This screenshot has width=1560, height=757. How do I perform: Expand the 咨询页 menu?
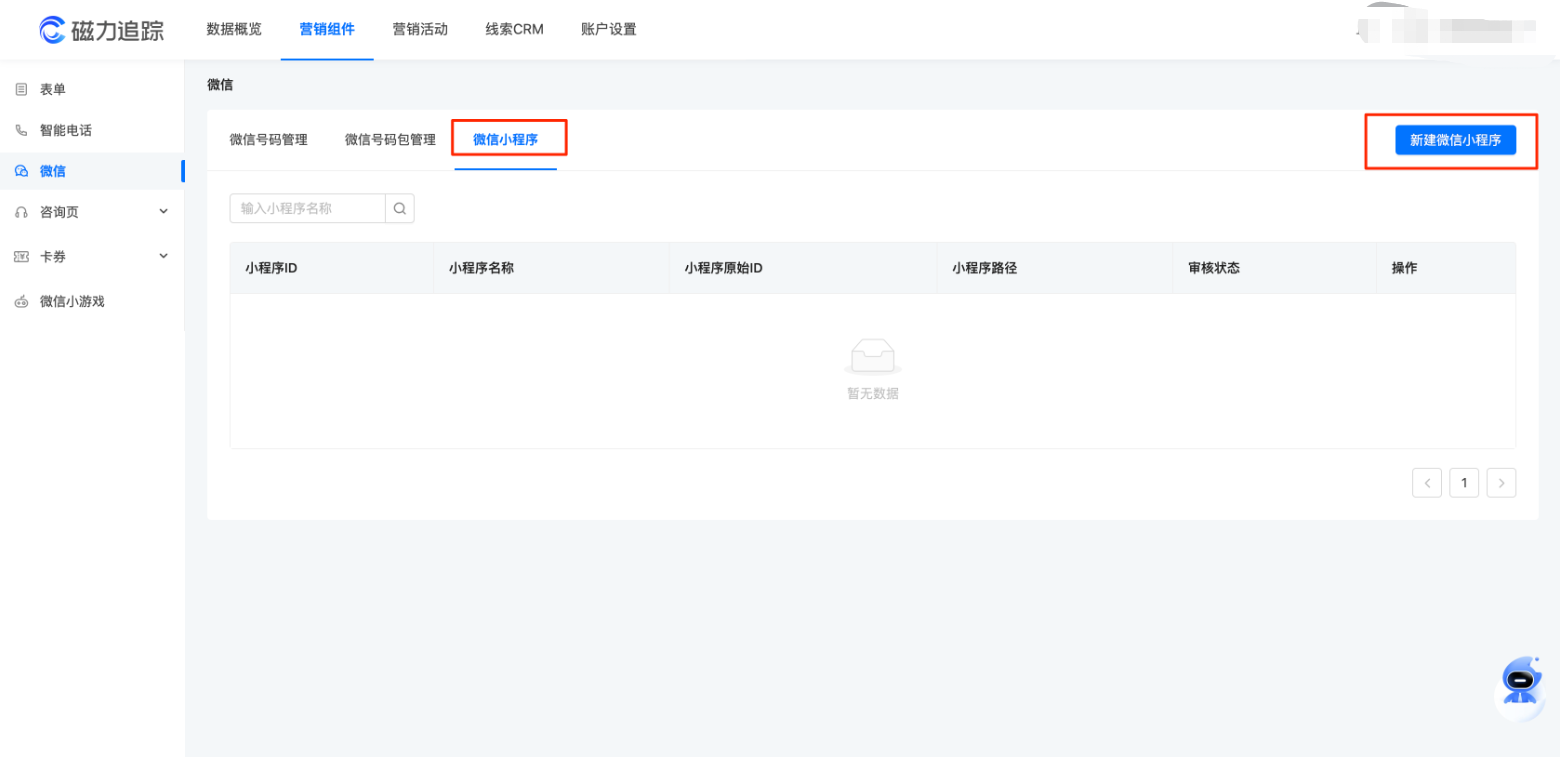163,211
